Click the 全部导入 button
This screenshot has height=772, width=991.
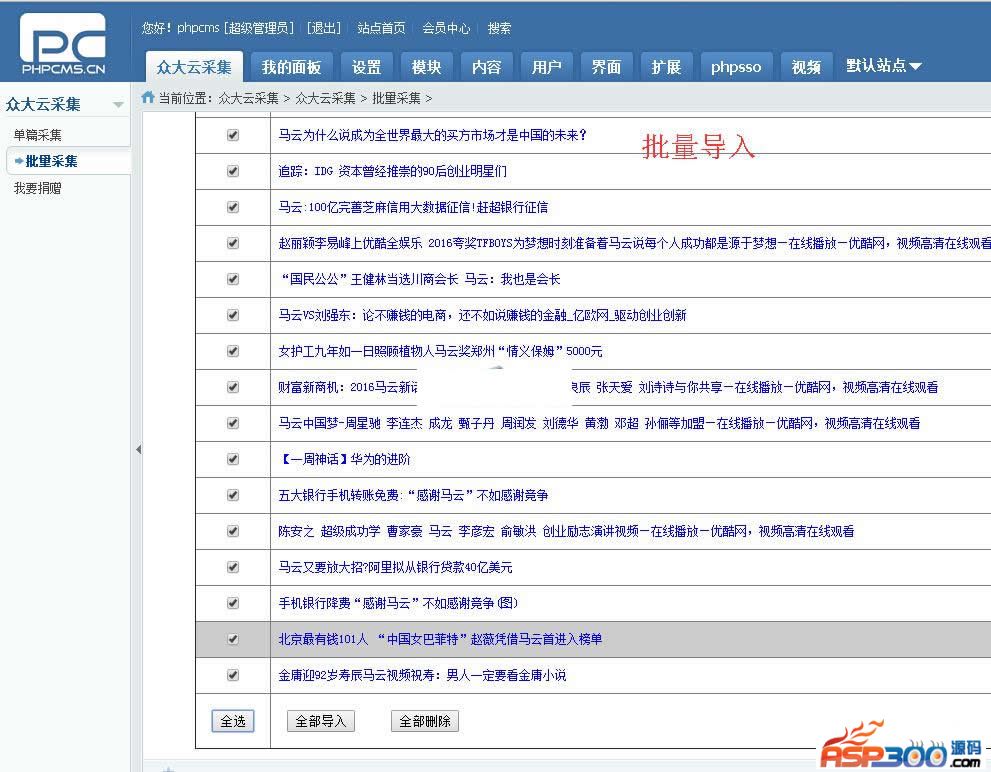320,721
